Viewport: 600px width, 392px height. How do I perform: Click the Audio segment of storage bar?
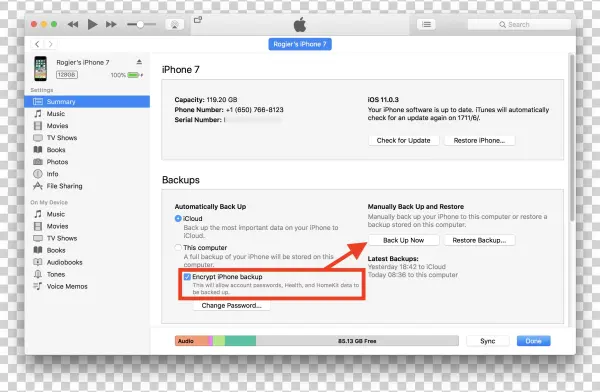pyautogui.click(x=192, y=341)
